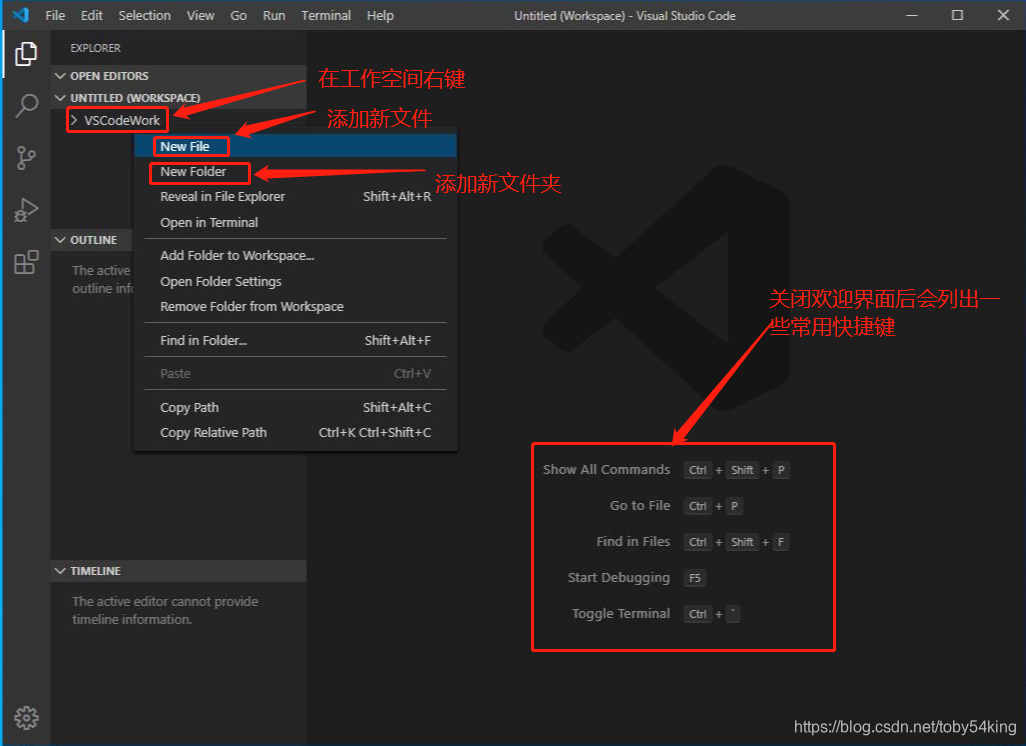Select Copy Relative Path entry
The height and width of the screenshot is (746, 1026).
click(295, 433)
